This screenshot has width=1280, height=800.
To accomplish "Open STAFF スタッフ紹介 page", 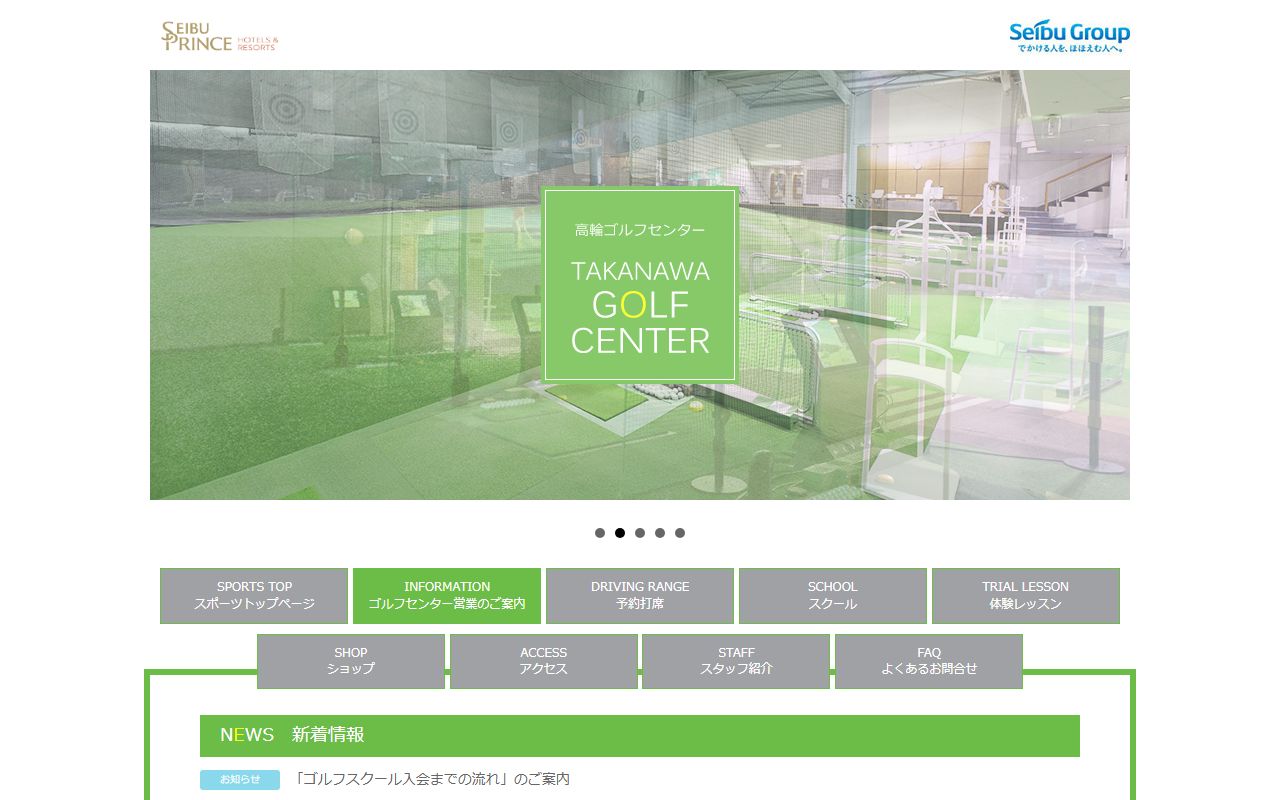I will click(736, 661).
